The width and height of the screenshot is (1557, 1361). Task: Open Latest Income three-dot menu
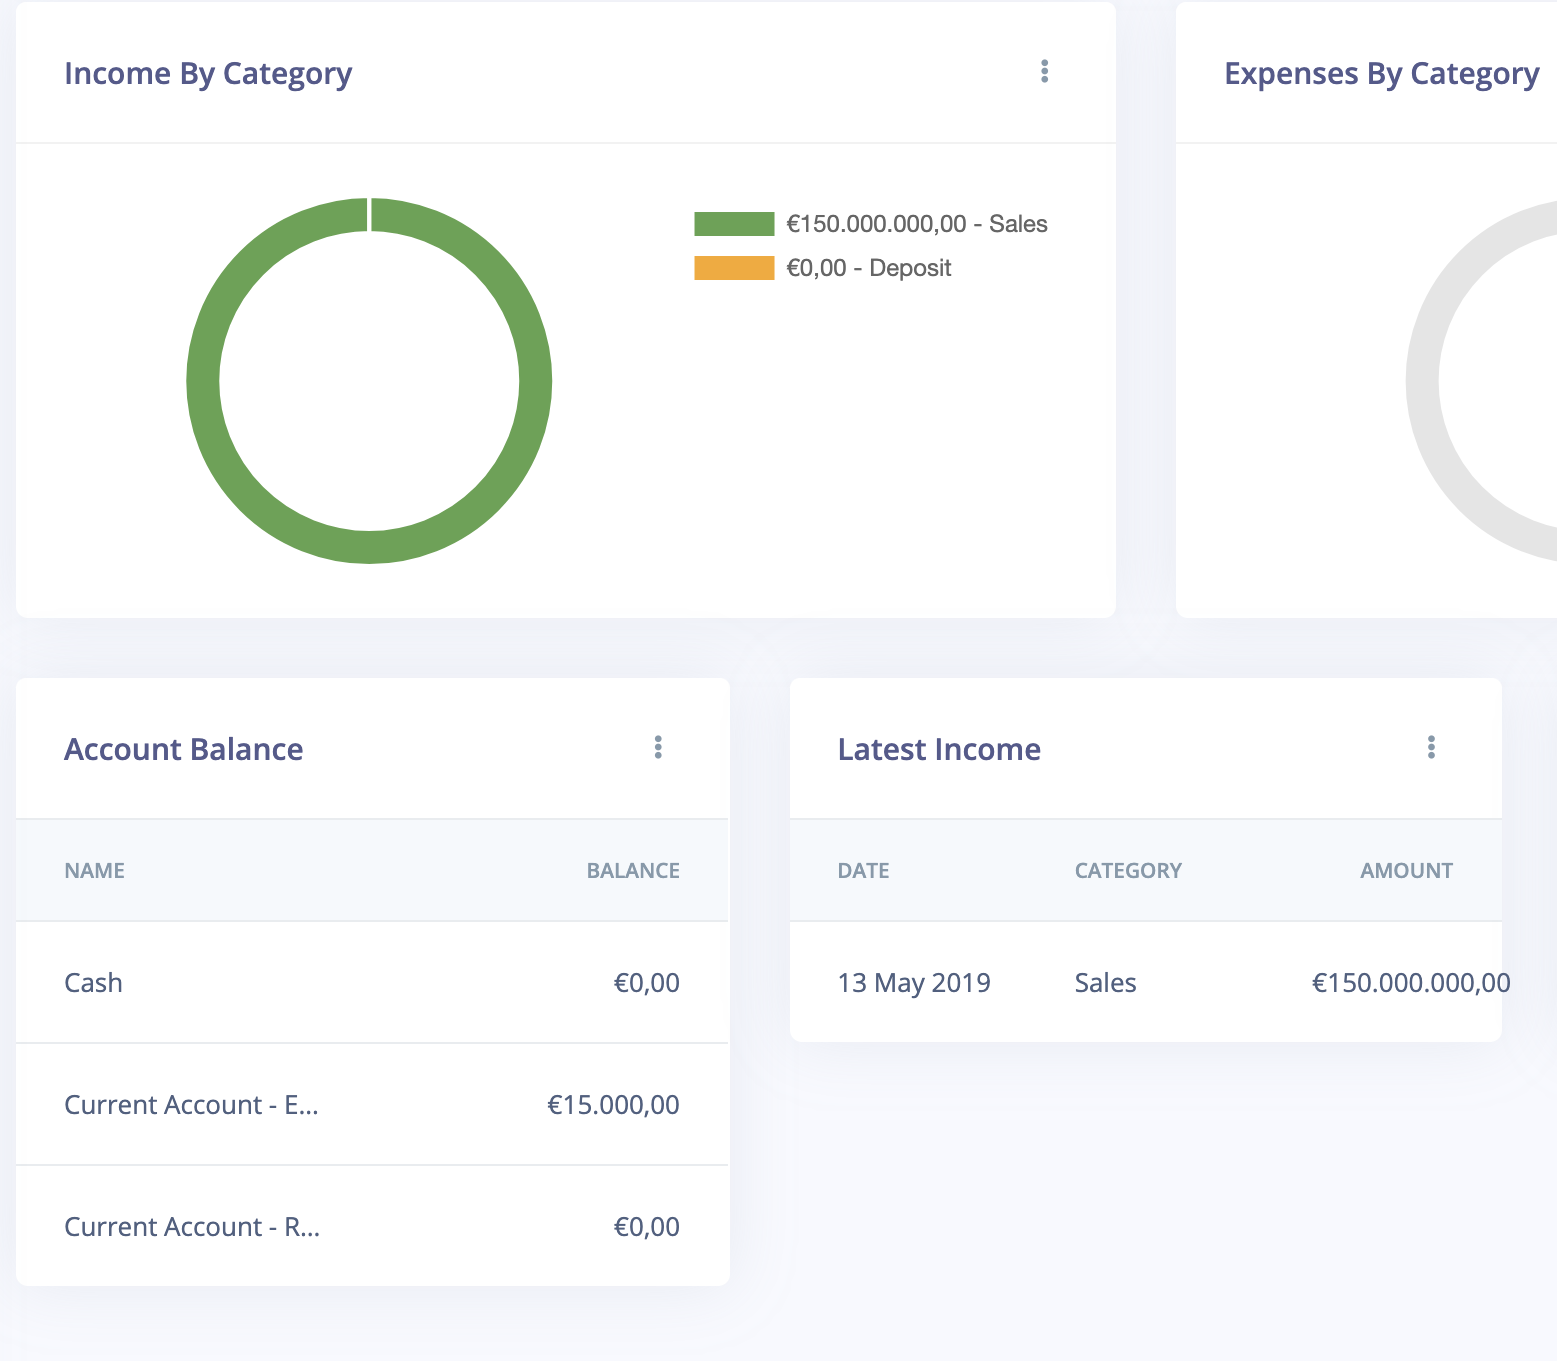[x=1431, y=747]
